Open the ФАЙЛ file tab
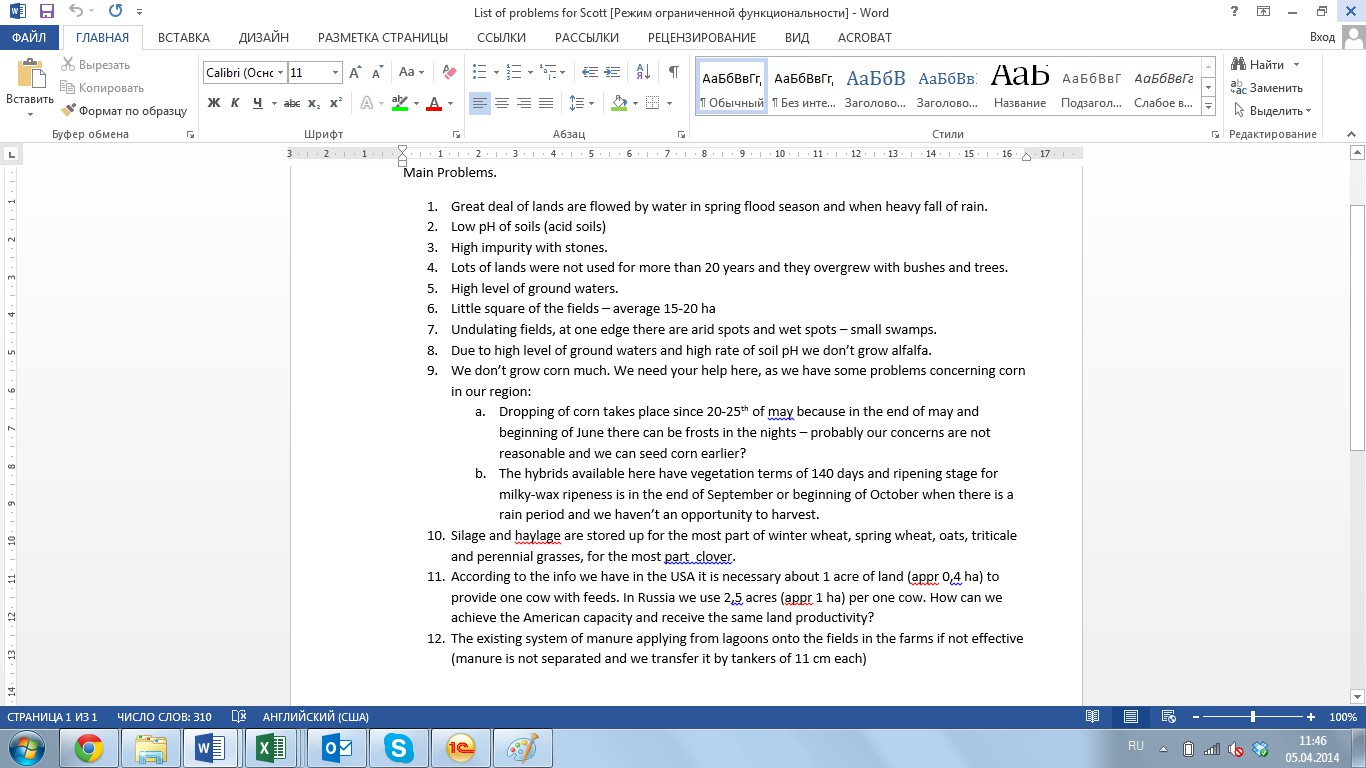 [x=30, y=38]
